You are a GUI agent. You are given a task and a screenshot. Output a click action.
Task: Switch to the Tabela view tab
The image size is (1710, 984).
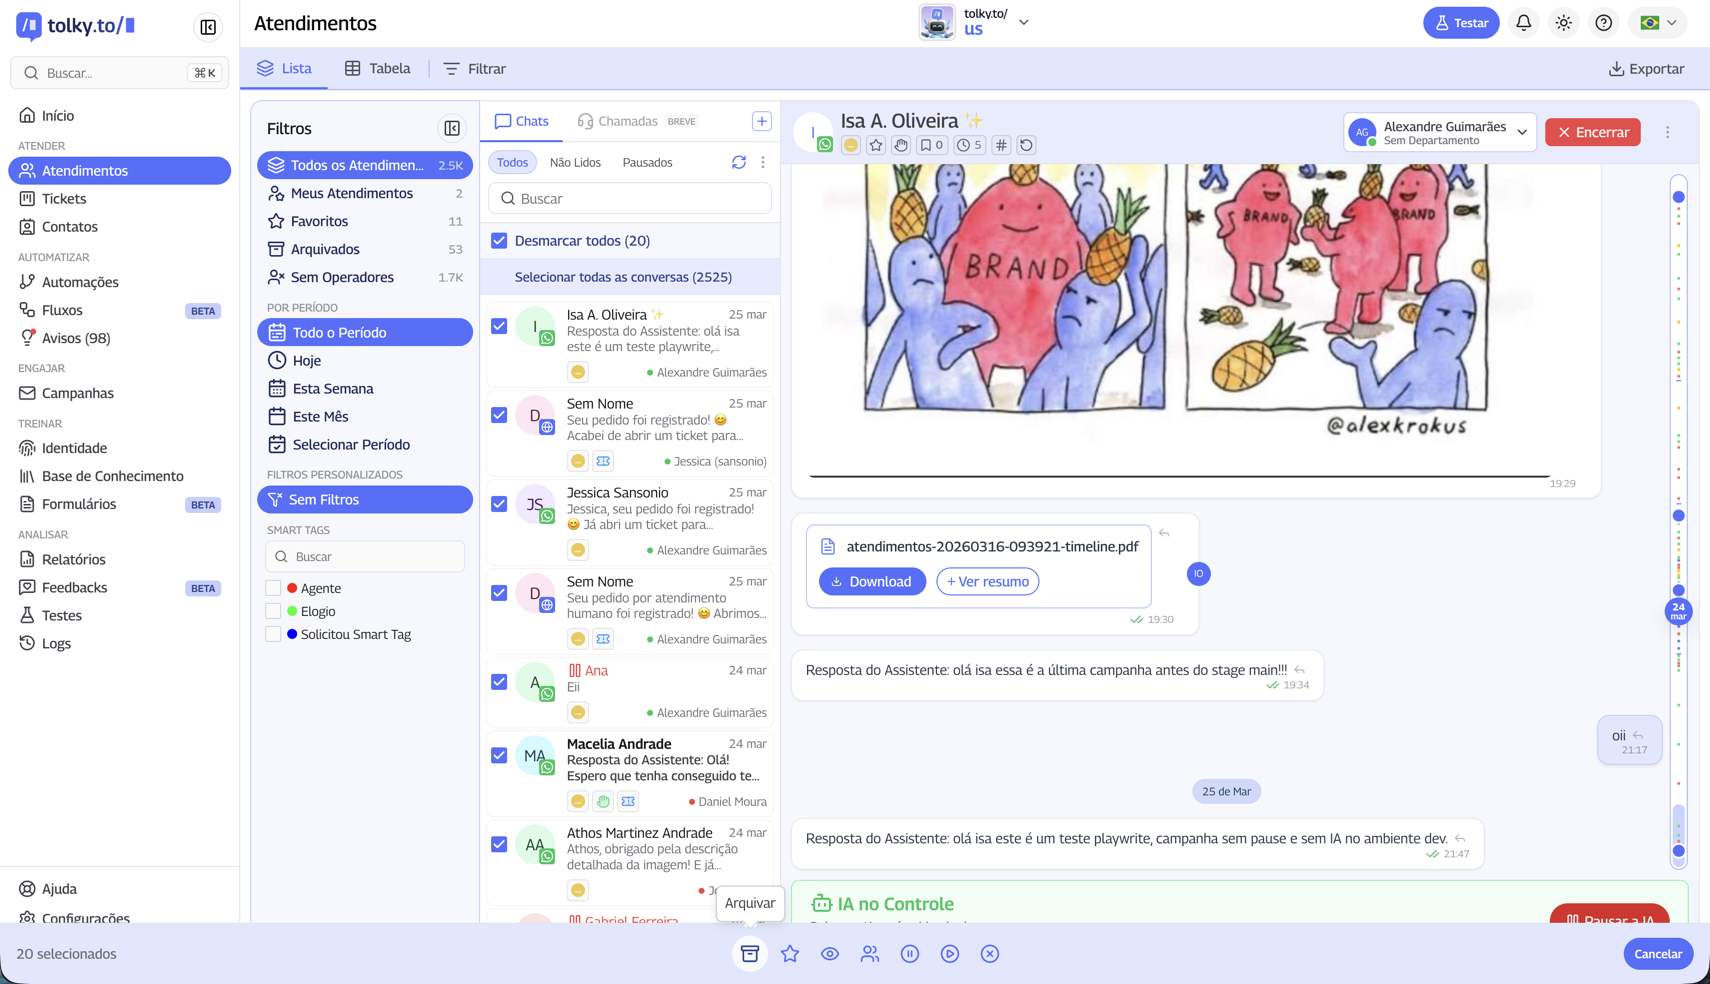click(x=377, y=69)
